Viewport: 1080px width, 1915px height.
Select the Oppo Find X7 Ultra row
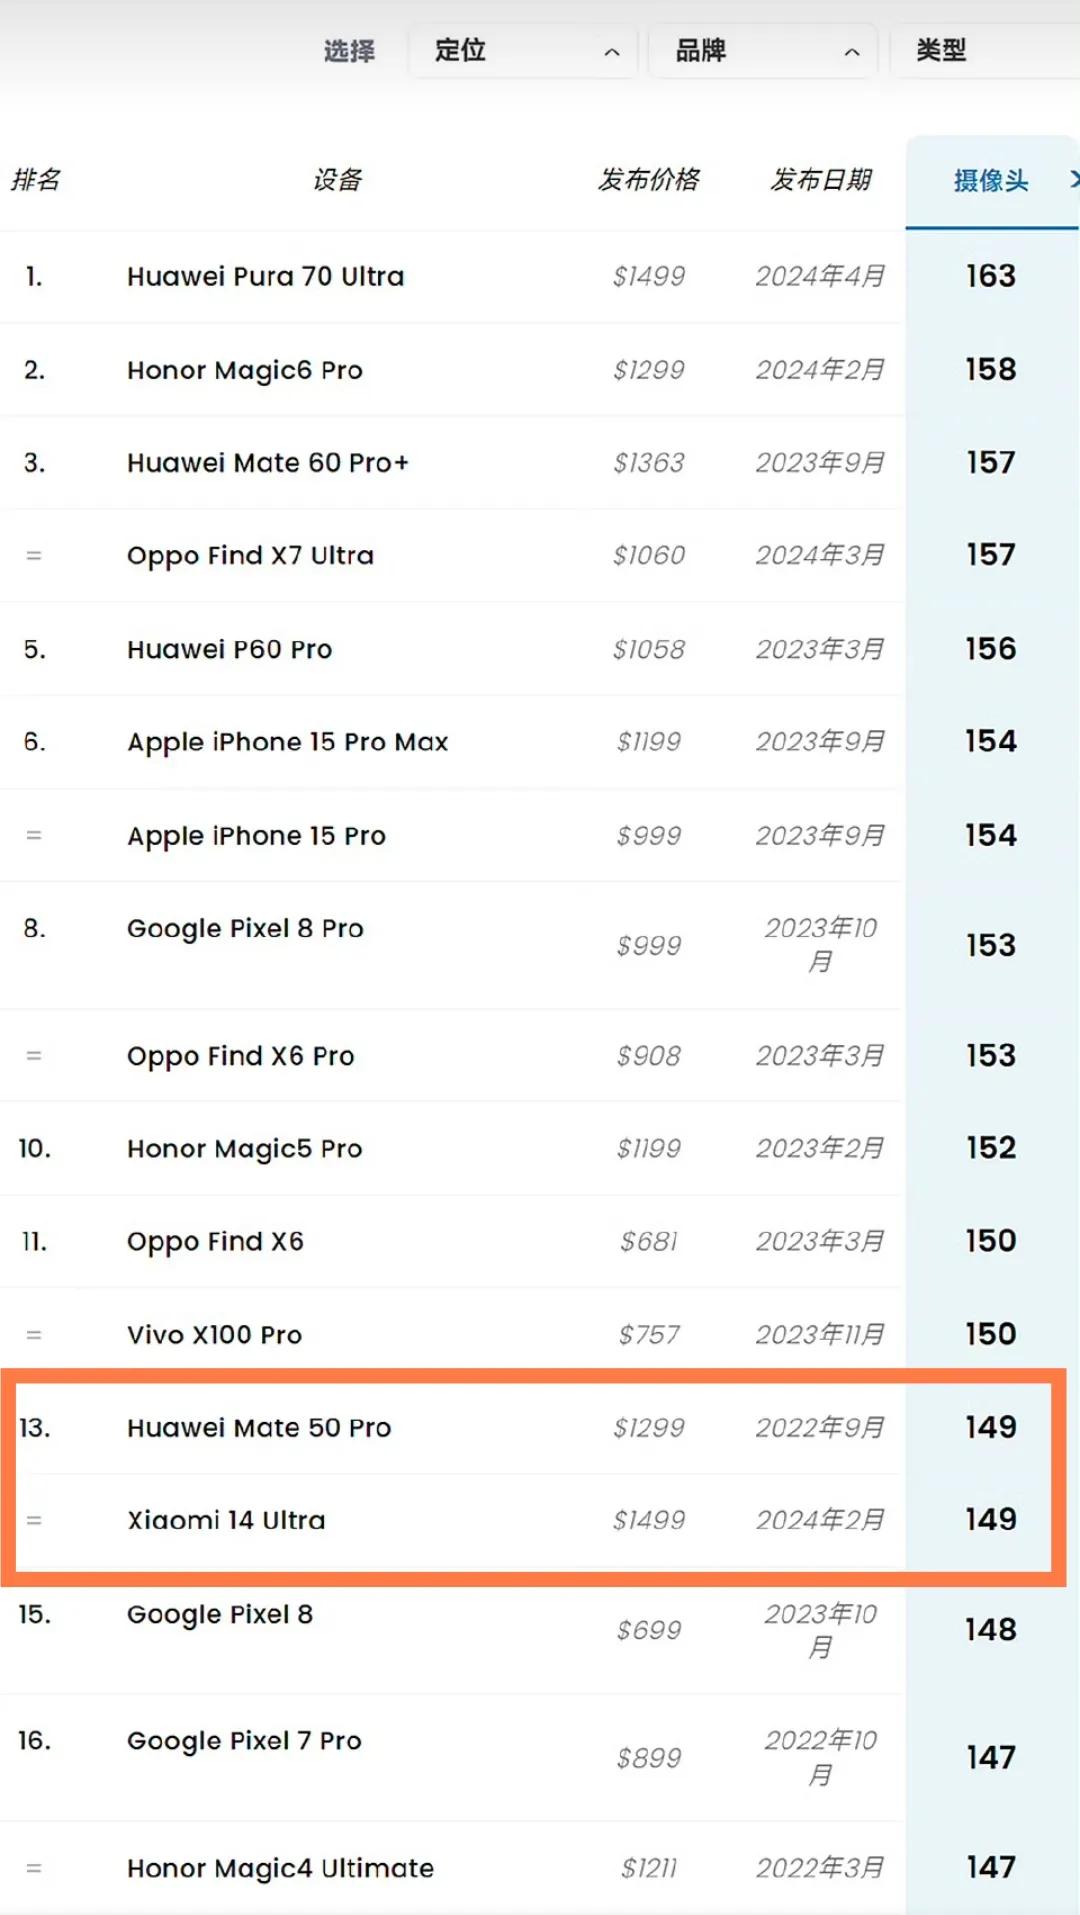coord(452,555)
